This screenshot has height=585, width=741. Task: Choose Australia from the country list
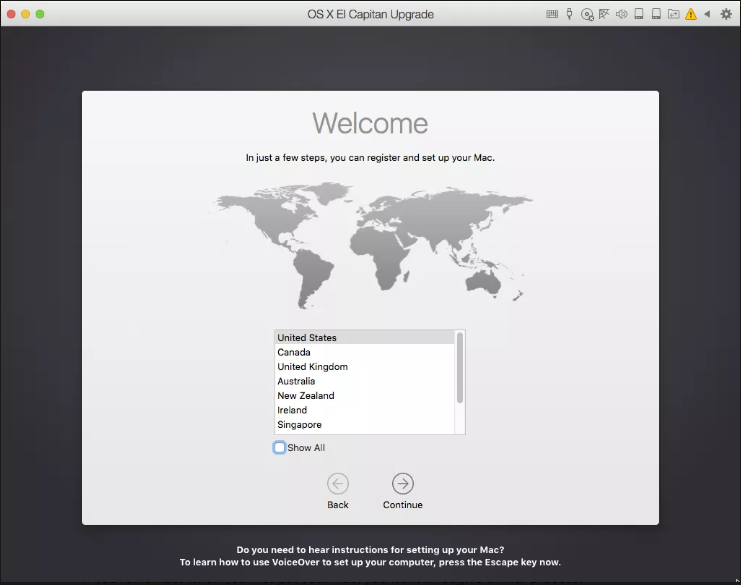tap(364, 381)
